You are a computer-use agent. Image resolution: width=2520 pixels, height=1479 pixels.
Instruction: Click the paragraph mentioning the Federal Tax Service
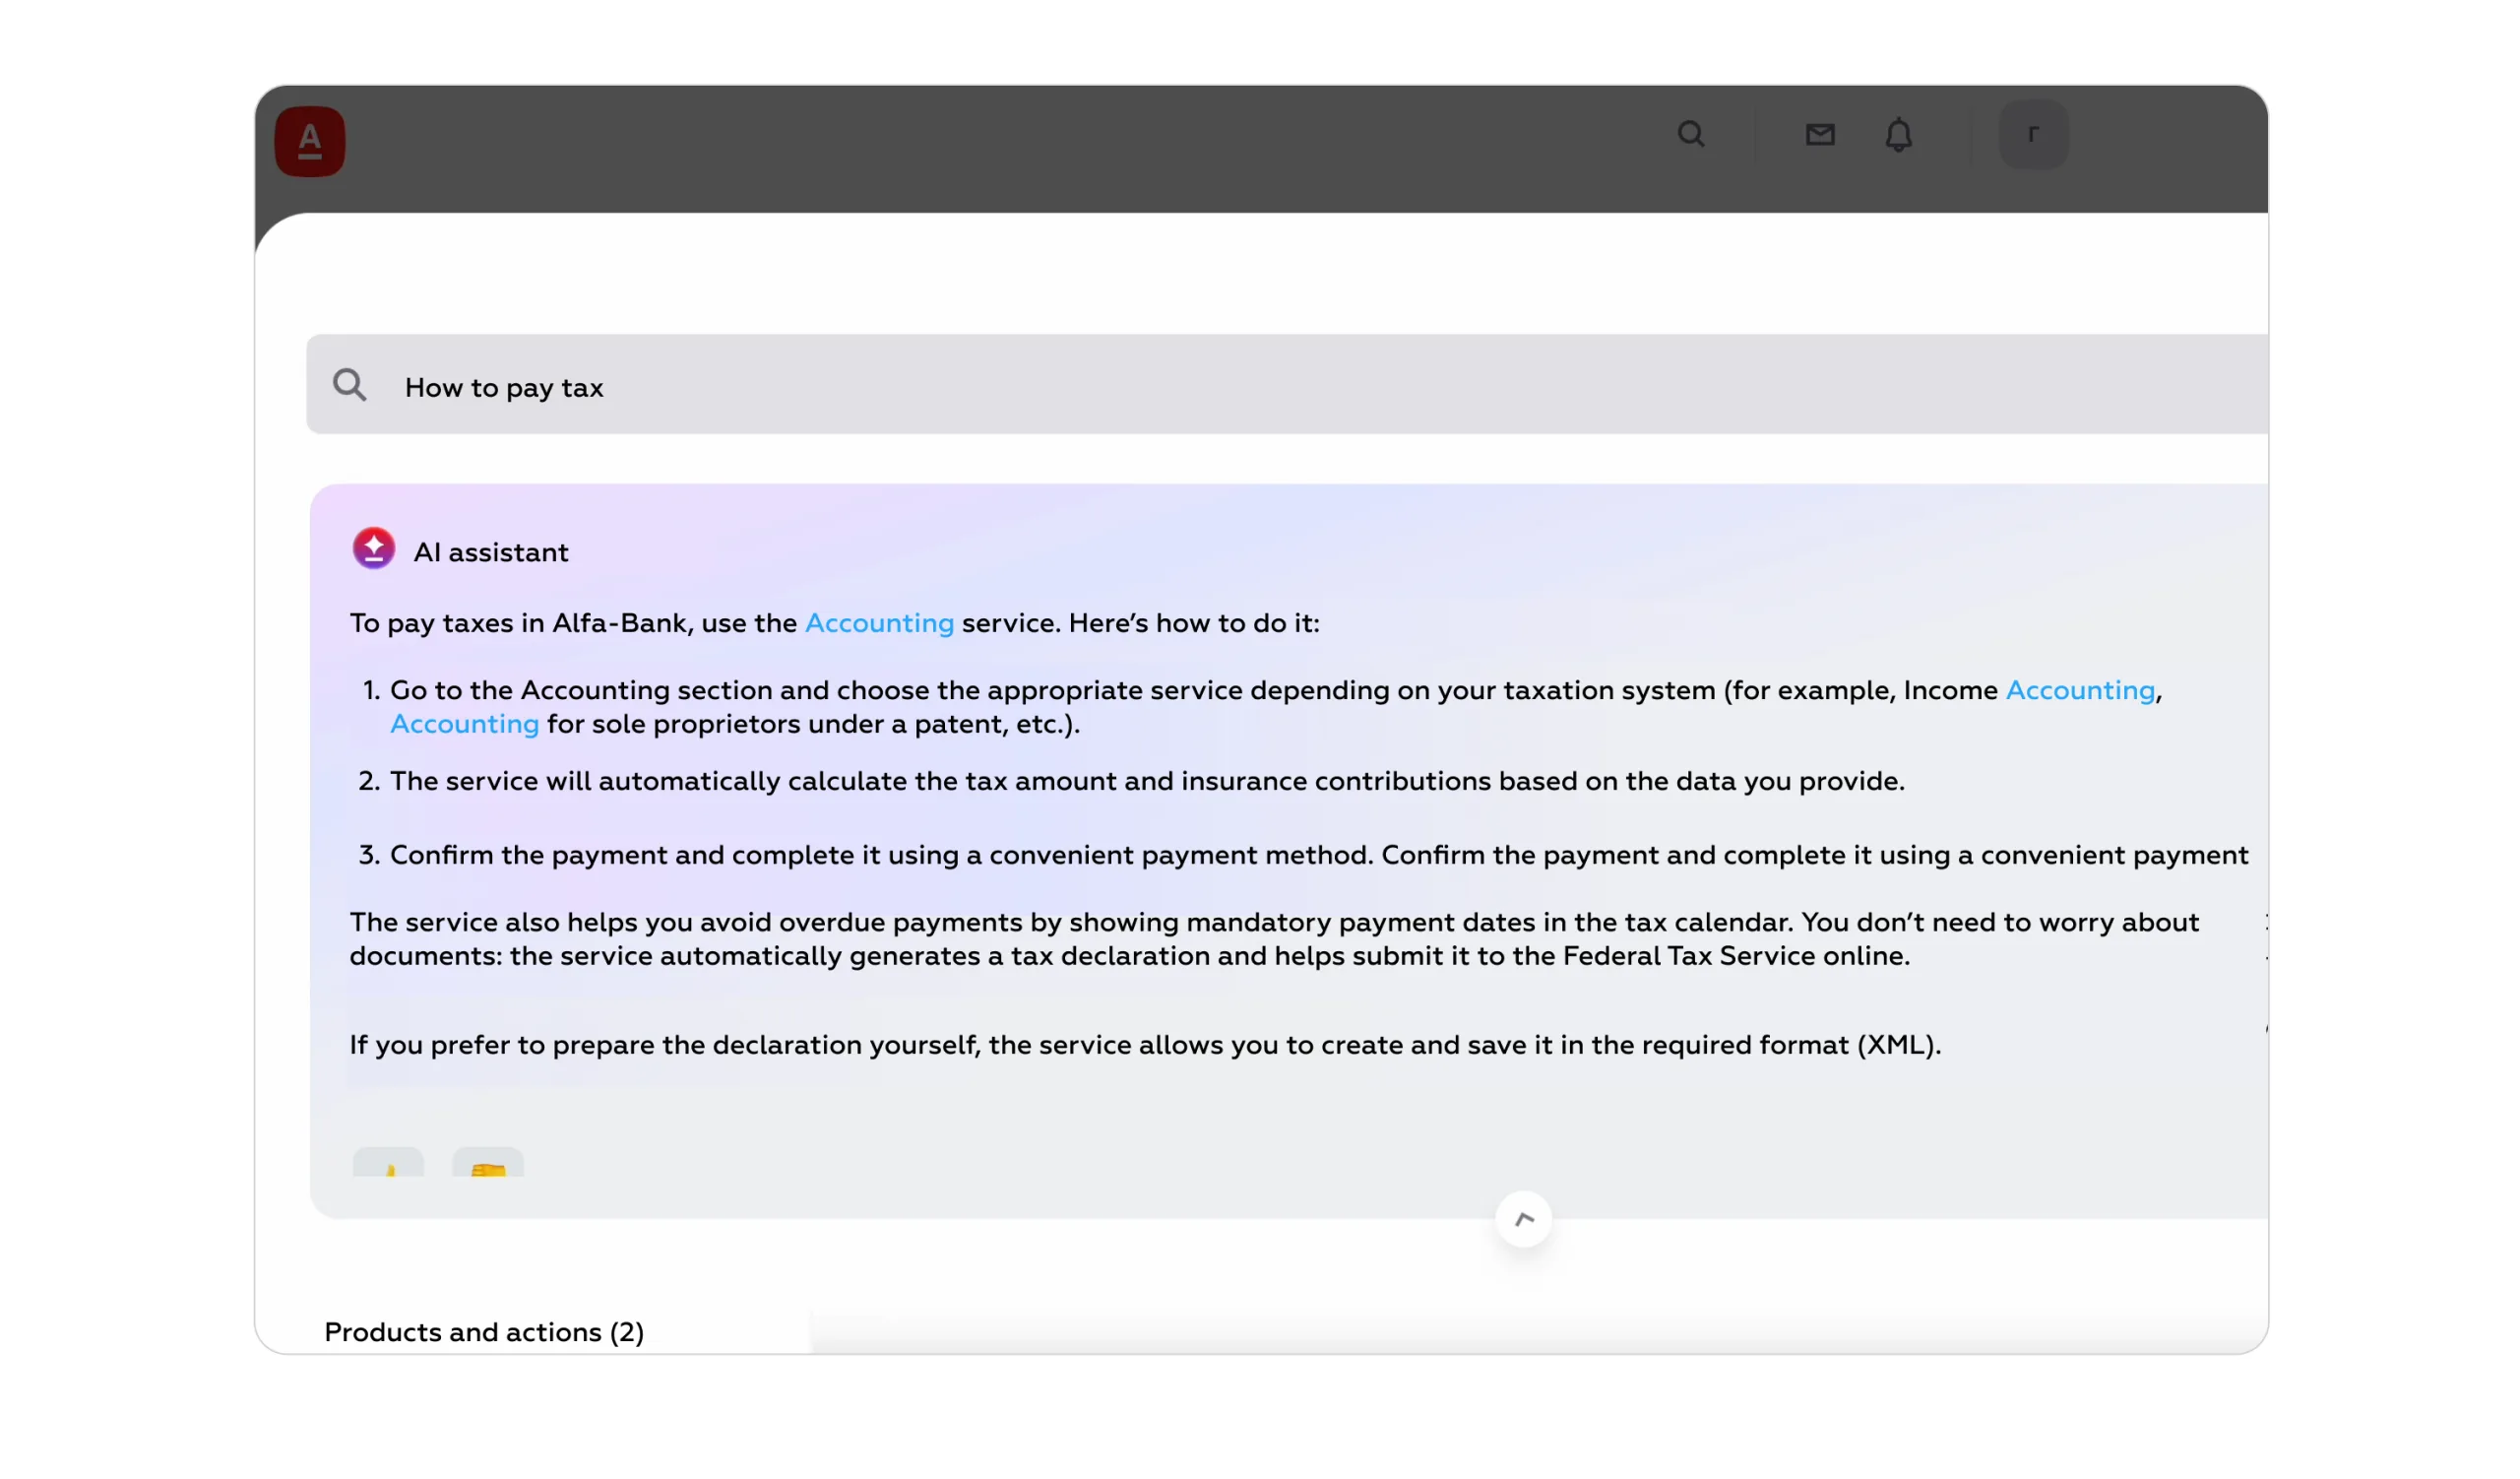point(1274,939)
